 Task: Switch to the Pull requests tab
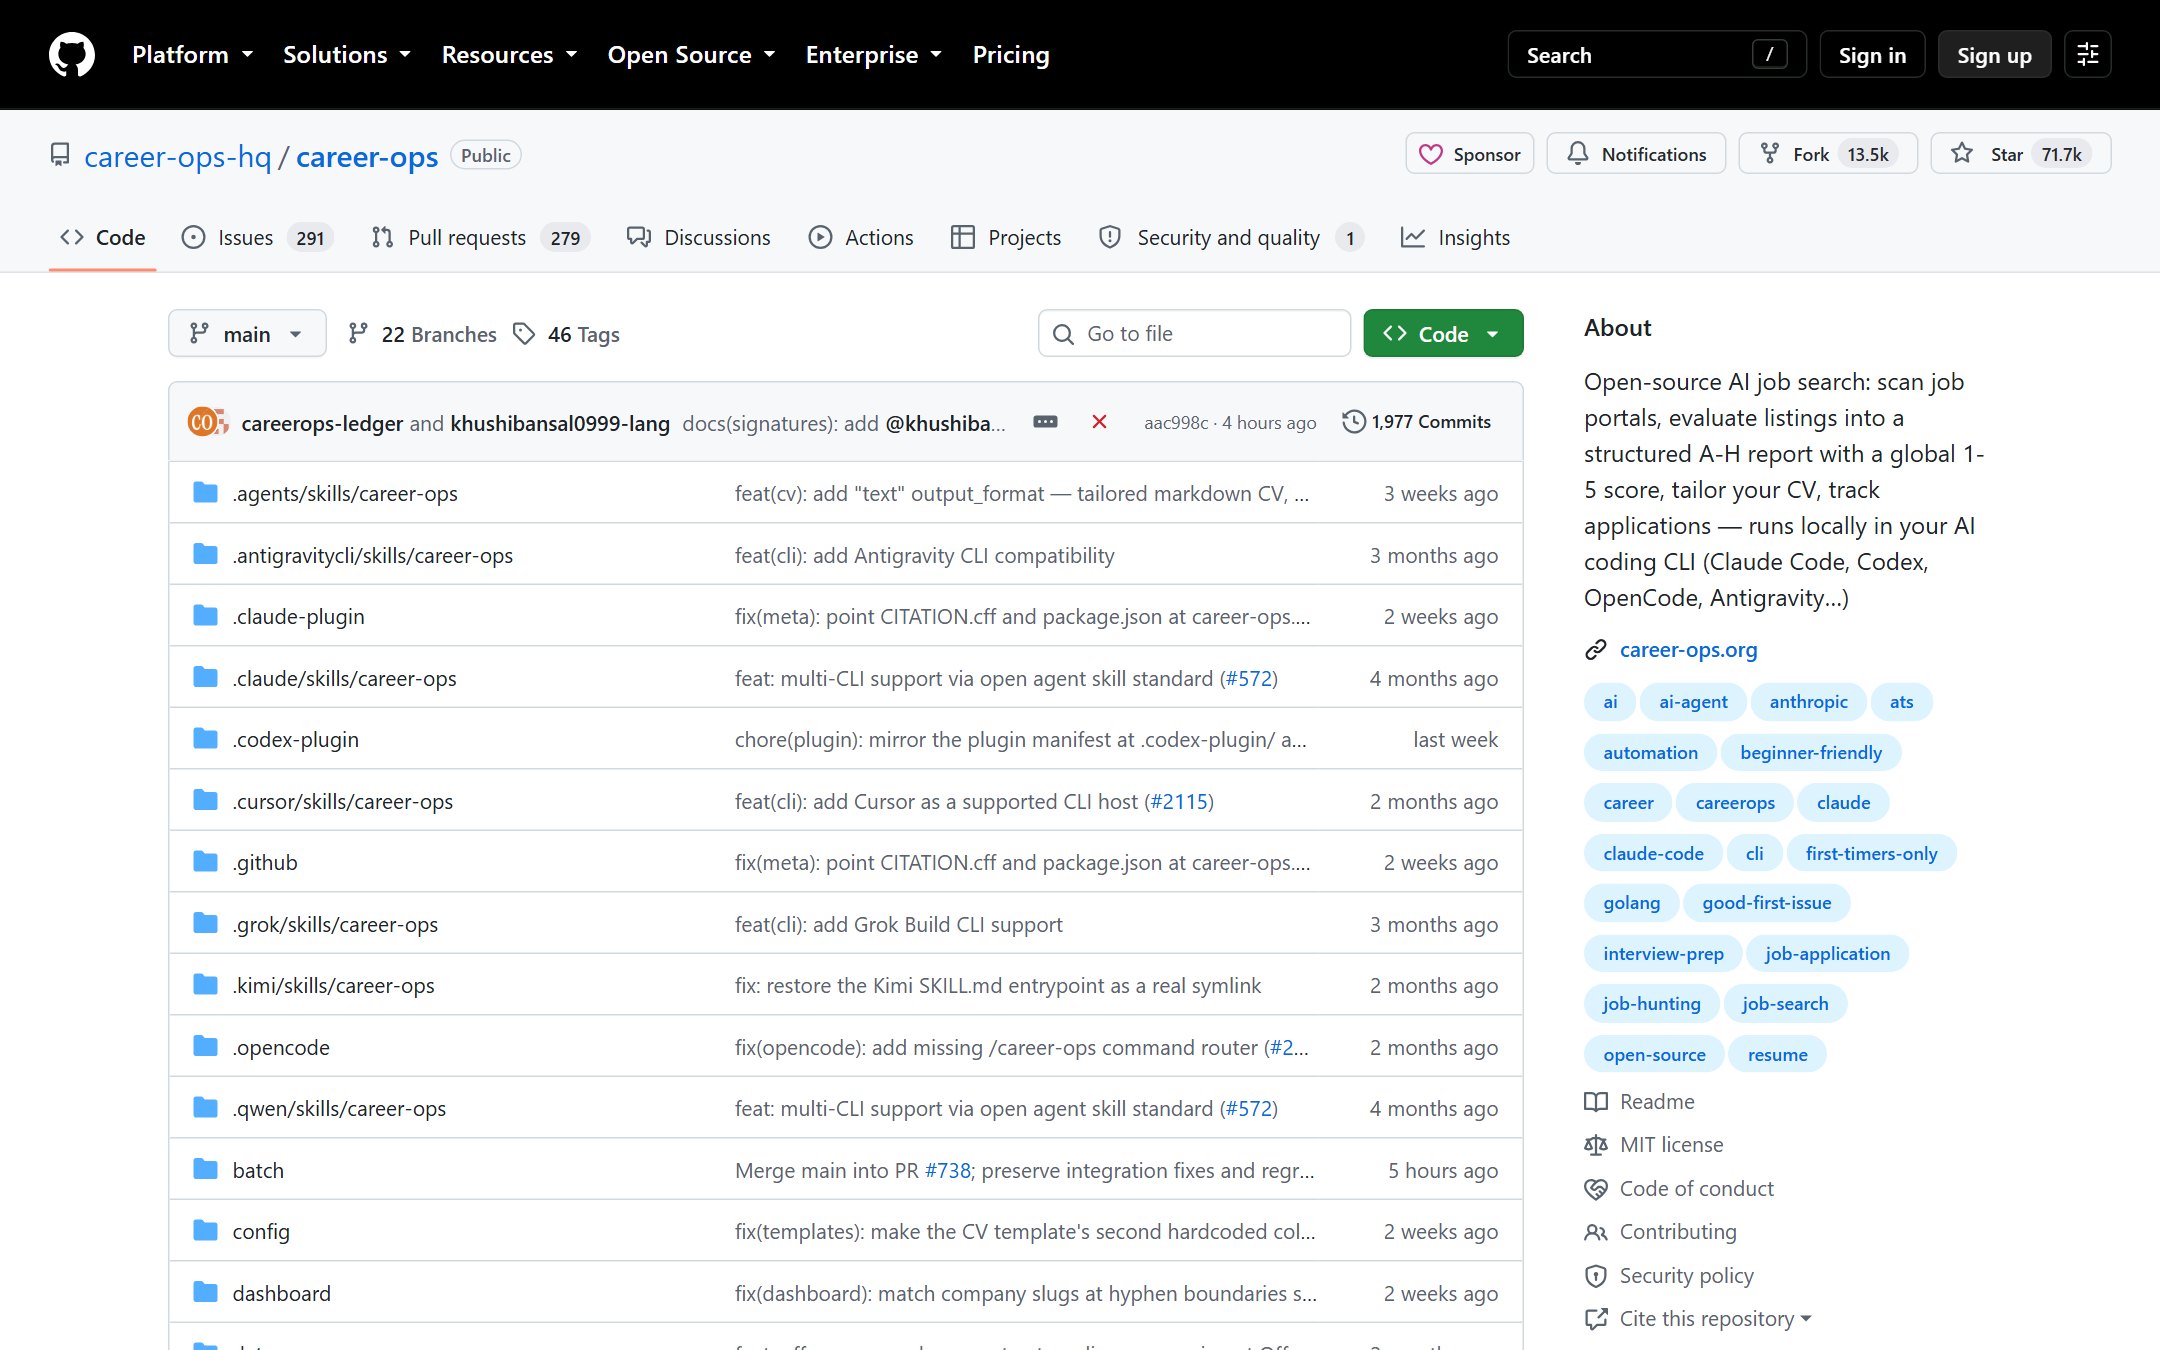[480, 237]
